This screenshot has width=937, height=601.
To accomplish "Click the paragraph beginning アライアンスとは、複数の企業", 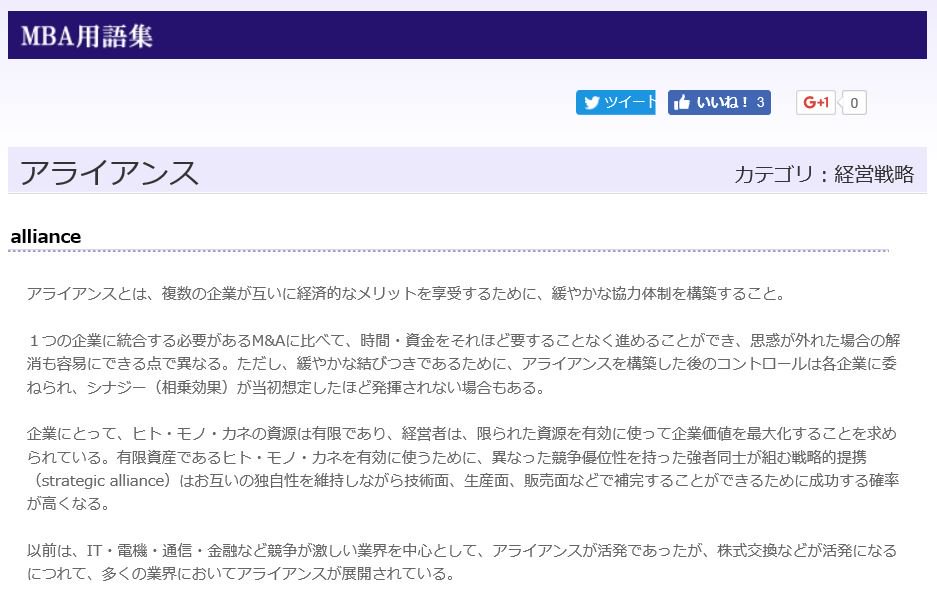I will pyautogui.click(x=405, y=293).
